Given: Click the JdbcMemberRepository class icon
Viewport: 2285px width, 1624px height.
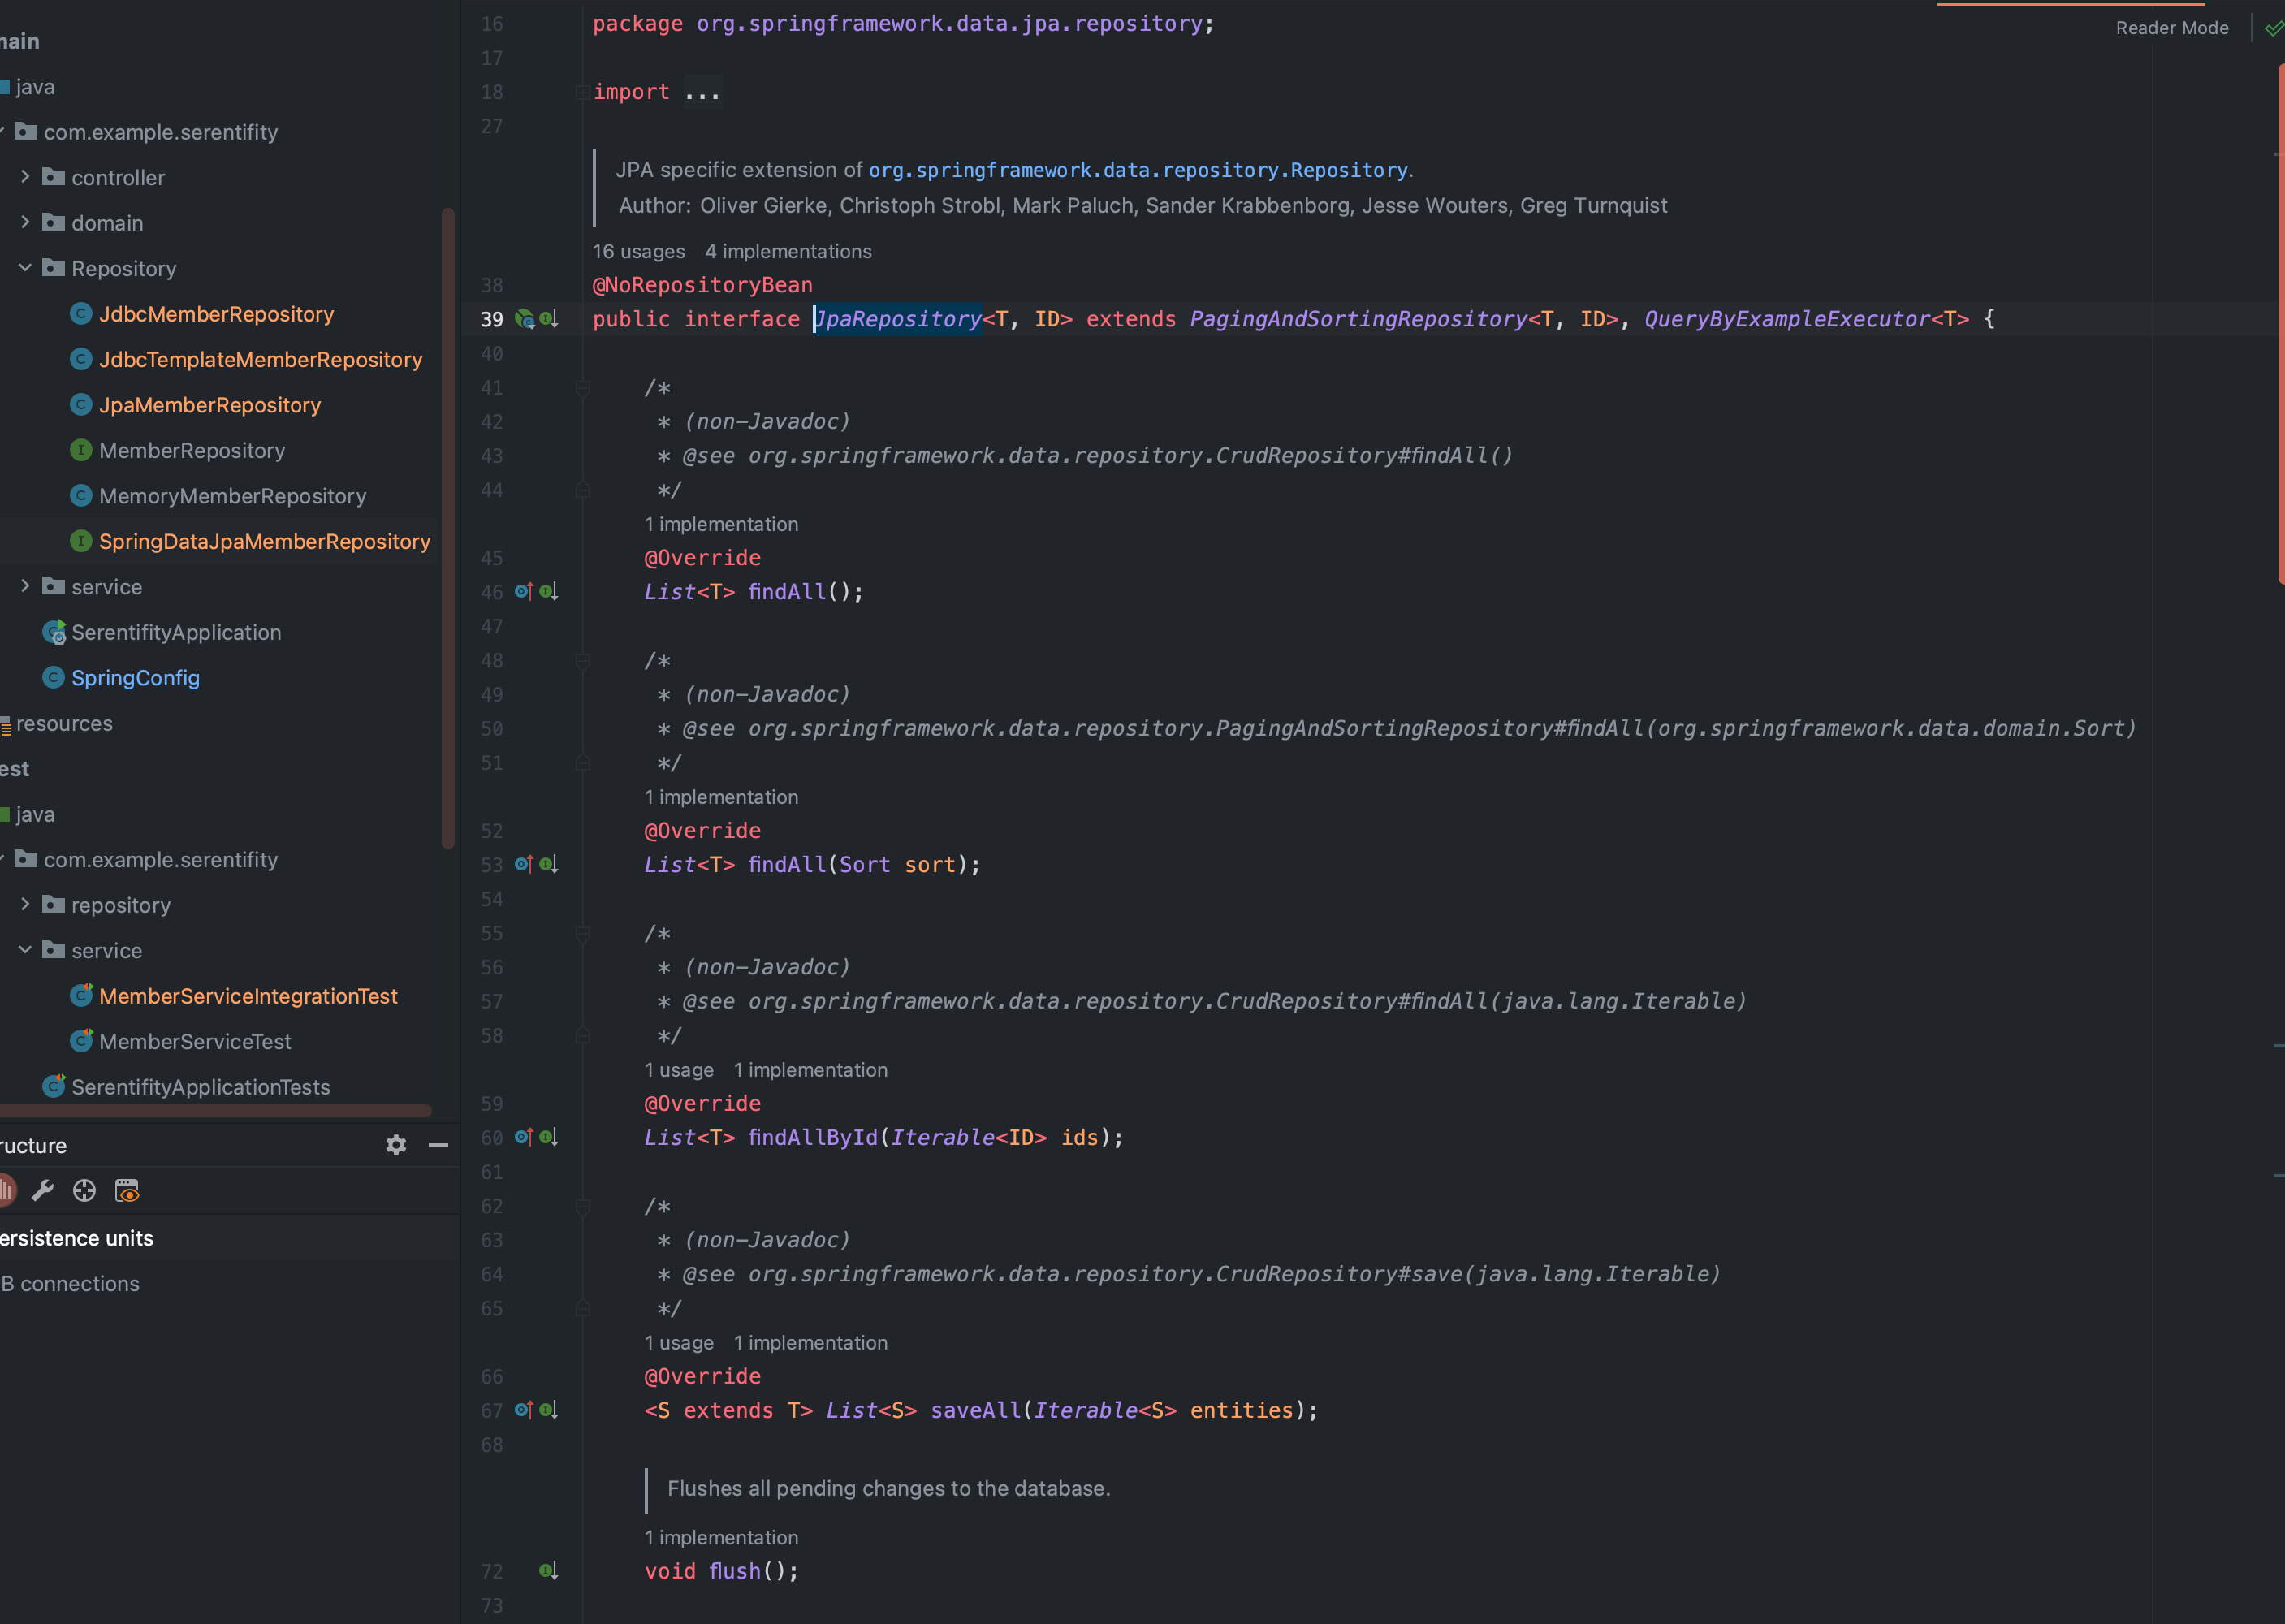Looking at the screenshot, I should [81, 314].
